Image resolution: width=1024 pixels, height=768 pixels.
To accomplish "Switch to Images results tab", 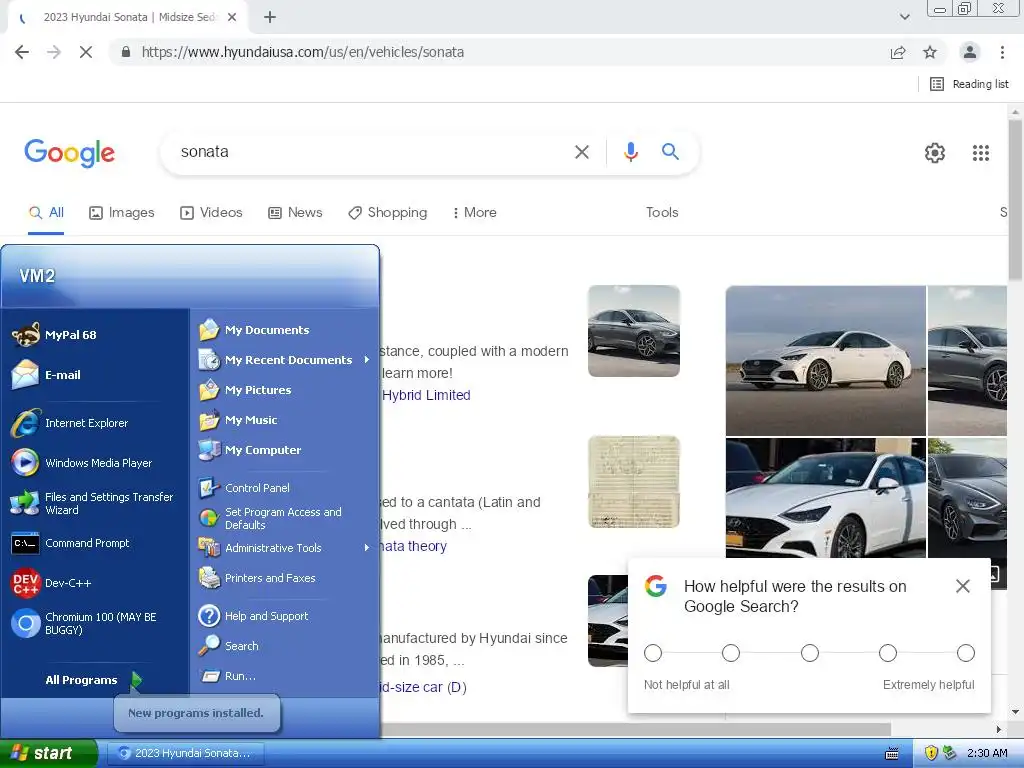I will coord(122,213).
